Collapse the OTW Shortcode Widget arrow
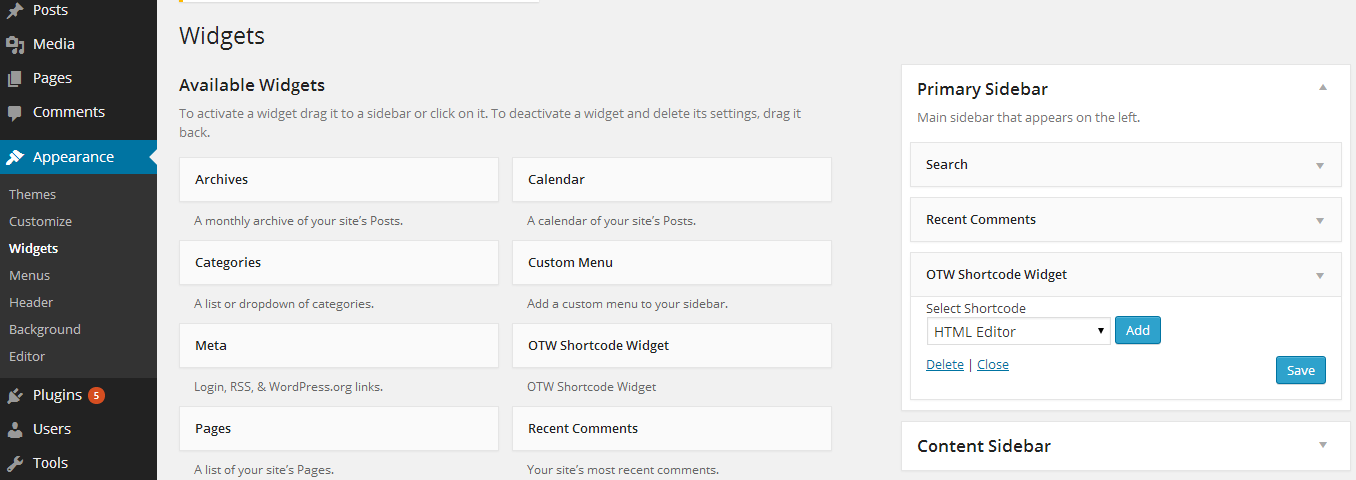Screen dimensions: 1356x480 coord(1320,275)
